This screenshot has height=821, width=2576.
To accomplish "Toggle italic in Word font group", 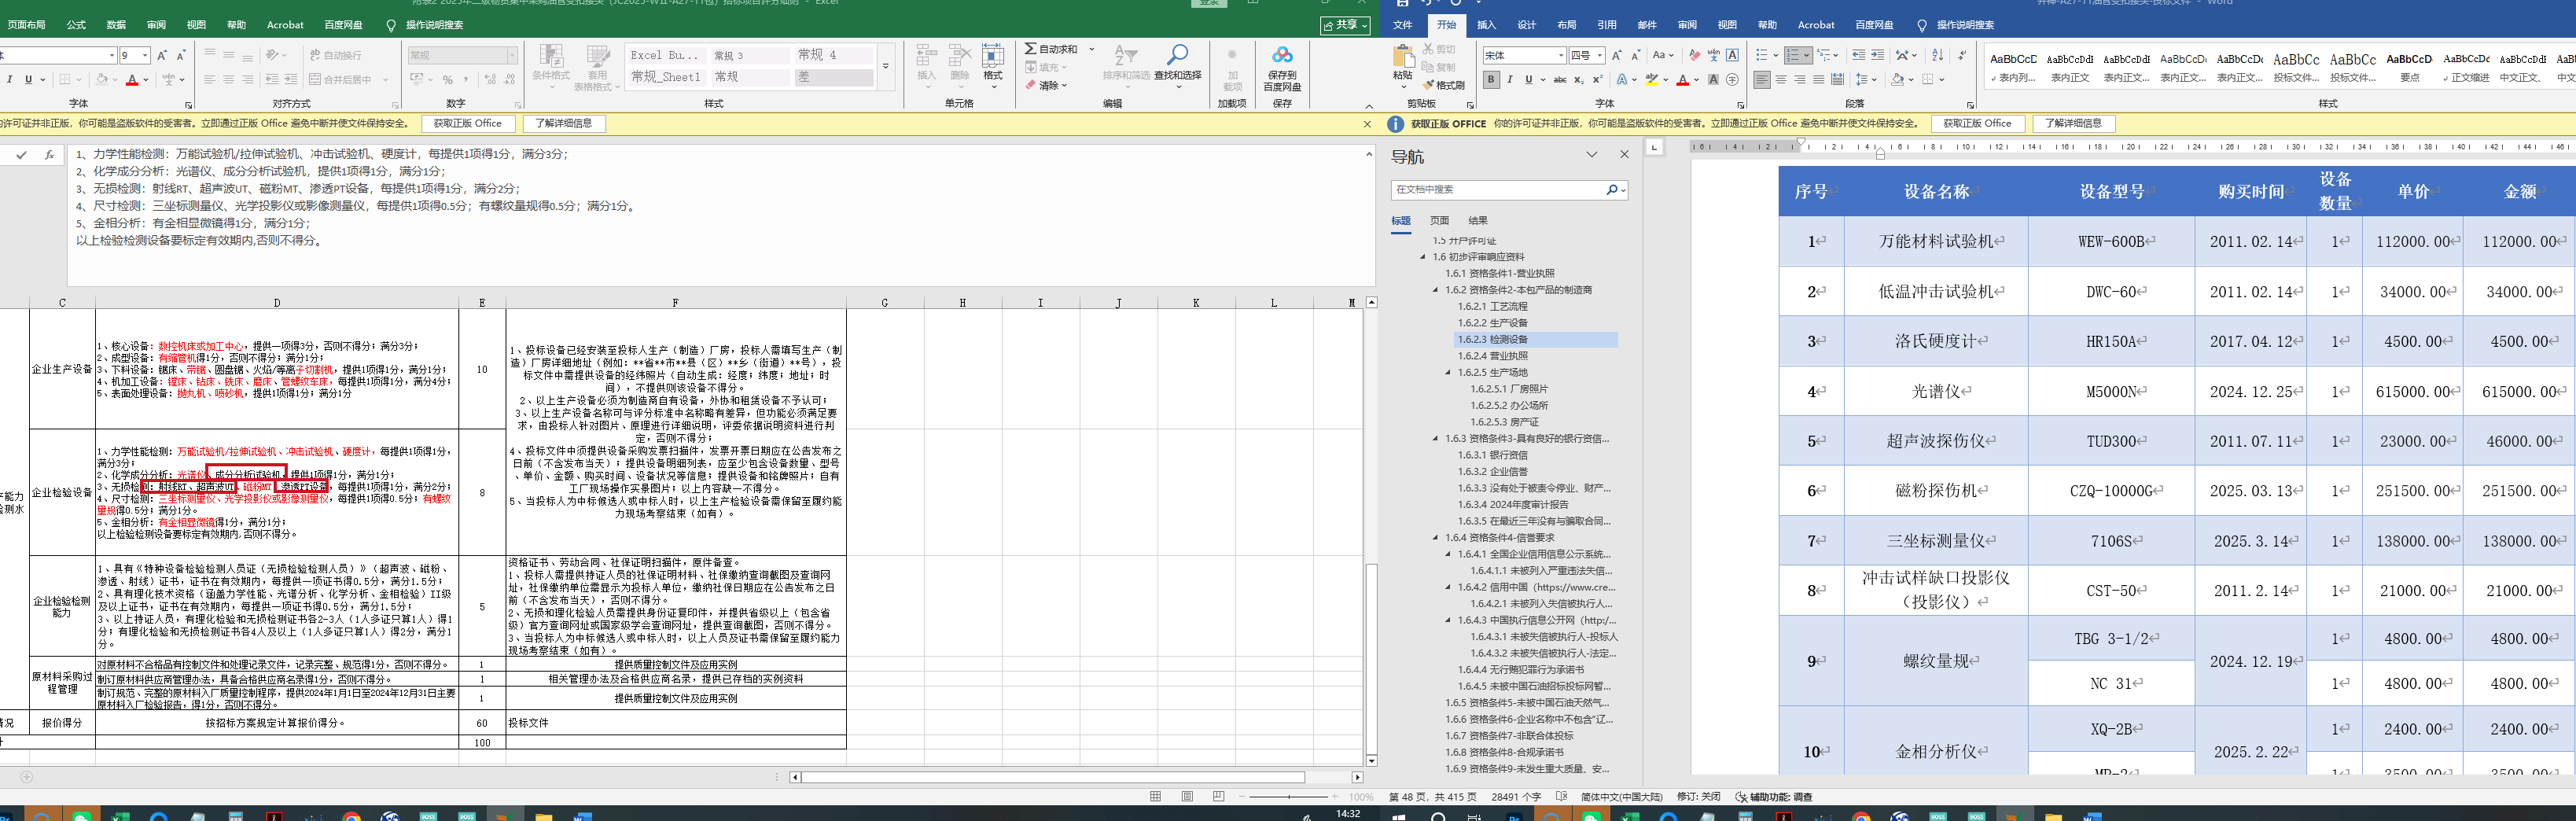I will coord(1510,80).
